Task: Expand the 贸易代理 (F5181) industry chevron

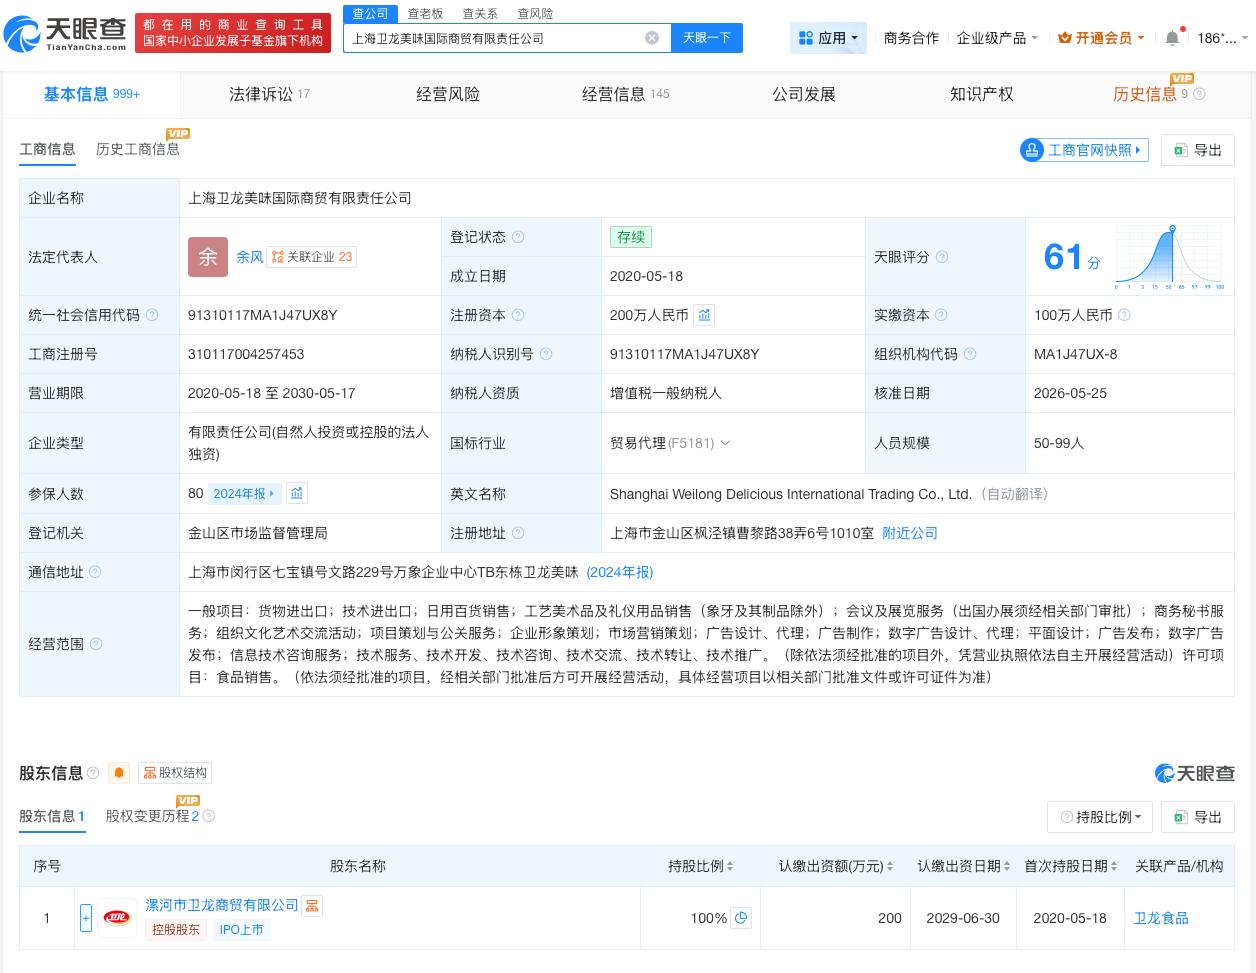Action: point(725,443)
